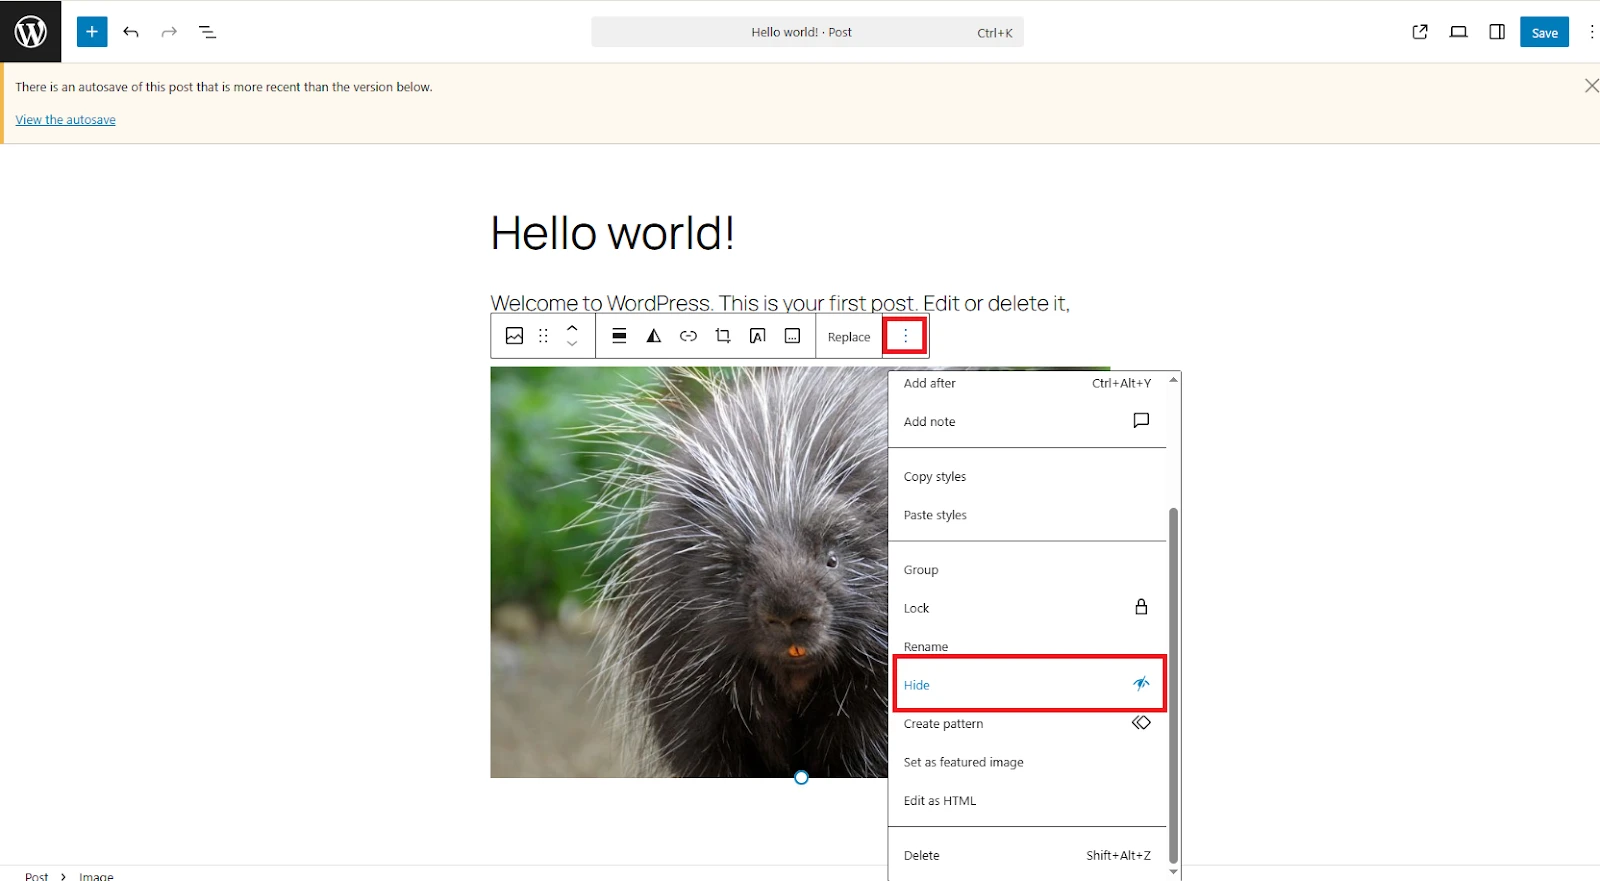Open the block inserter plus button
The image size is (1600, 881).
point(92,32)
